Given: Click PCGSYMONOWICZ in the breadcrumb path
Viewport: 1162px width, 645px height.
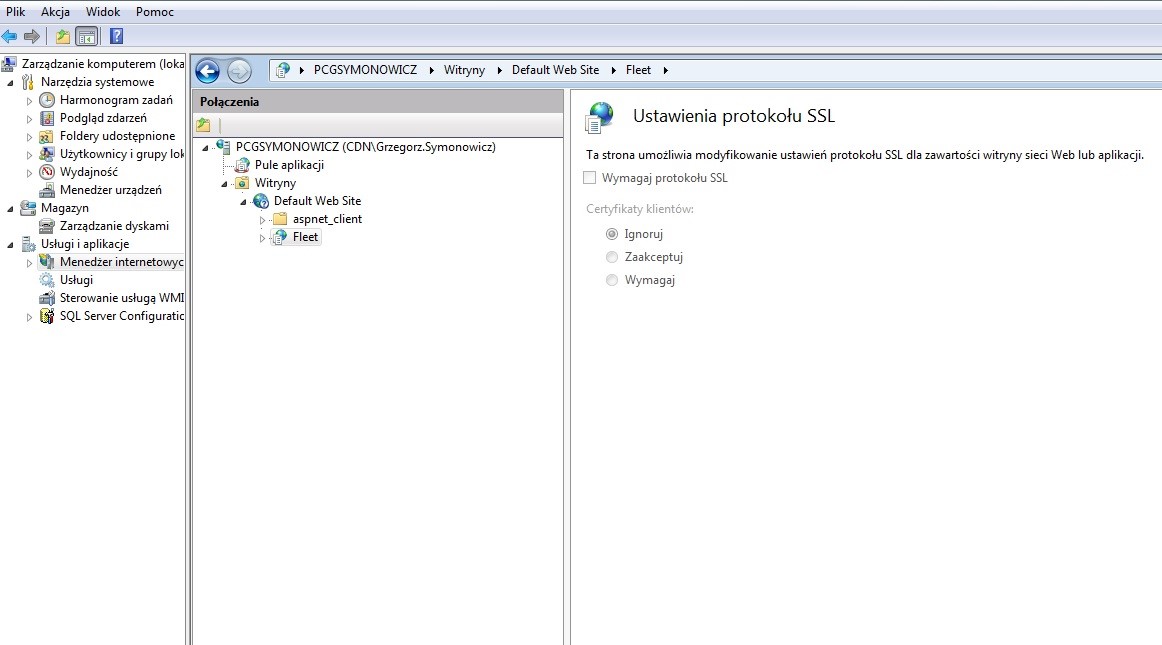Looking at the screenshot, I should (x=365, y=70).
